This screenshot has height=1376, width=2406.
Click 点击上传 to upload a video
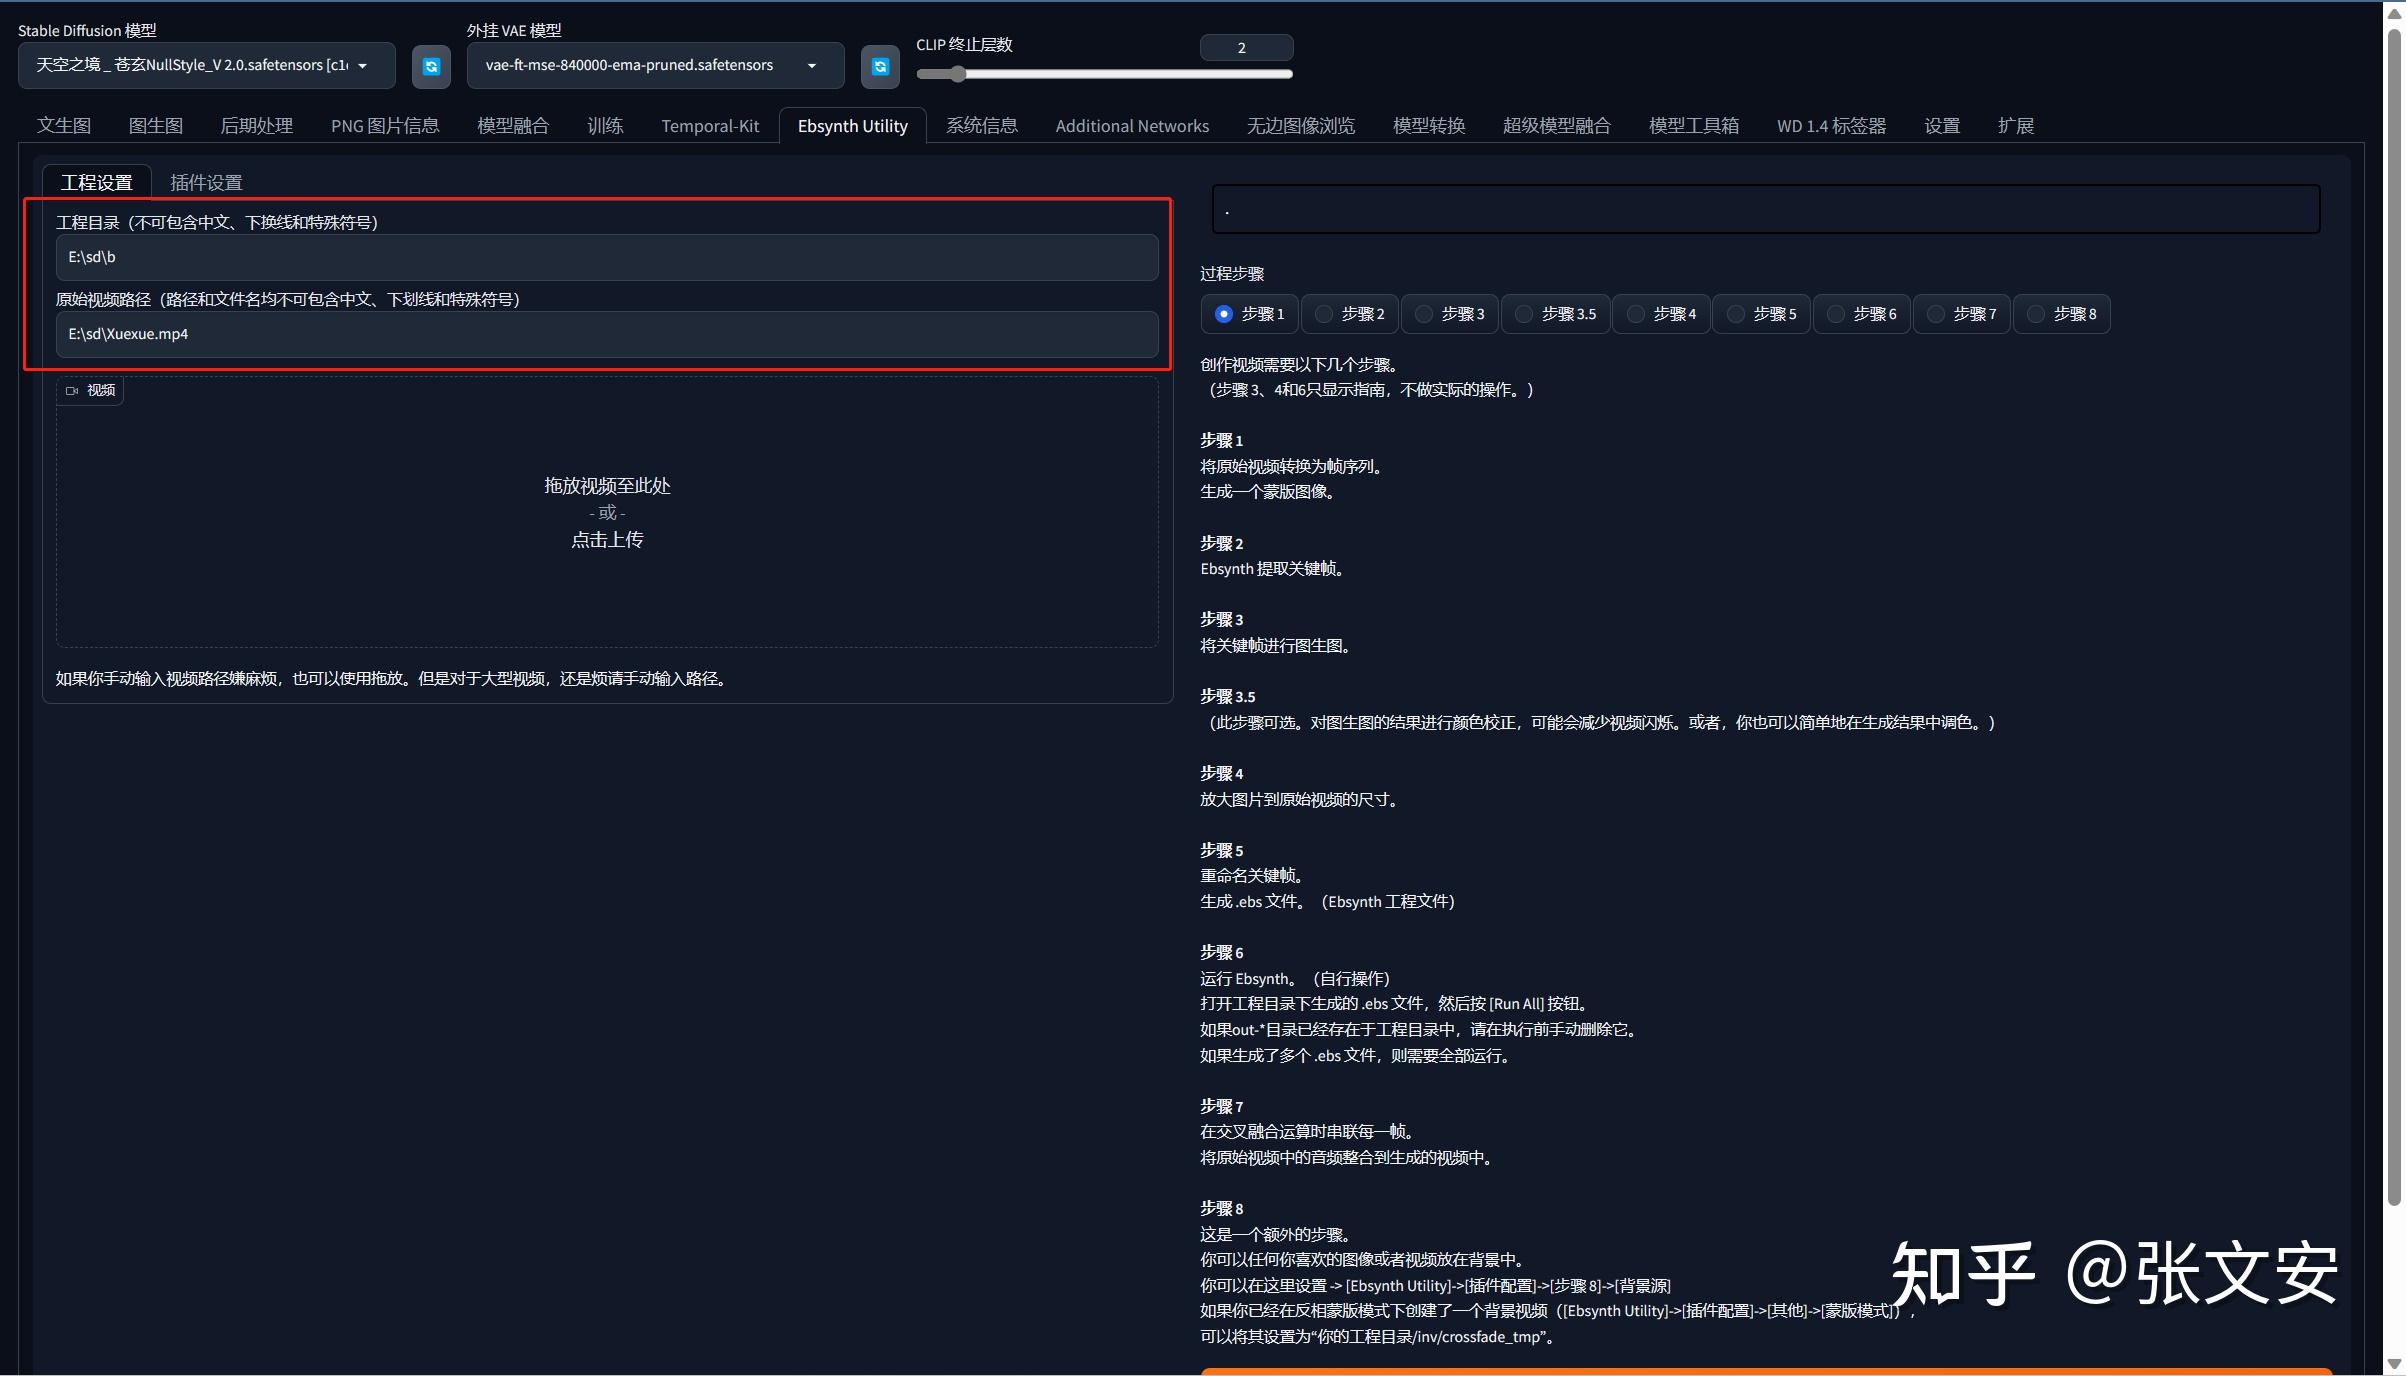(x=606, y=539)
